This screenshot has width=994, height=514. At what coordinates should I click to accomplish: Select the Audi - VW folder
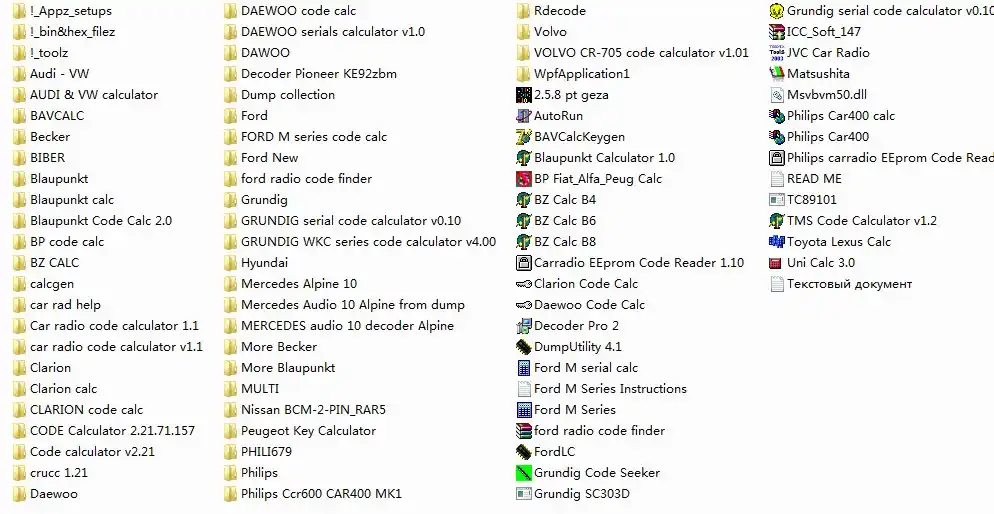(x=51, y=74)
